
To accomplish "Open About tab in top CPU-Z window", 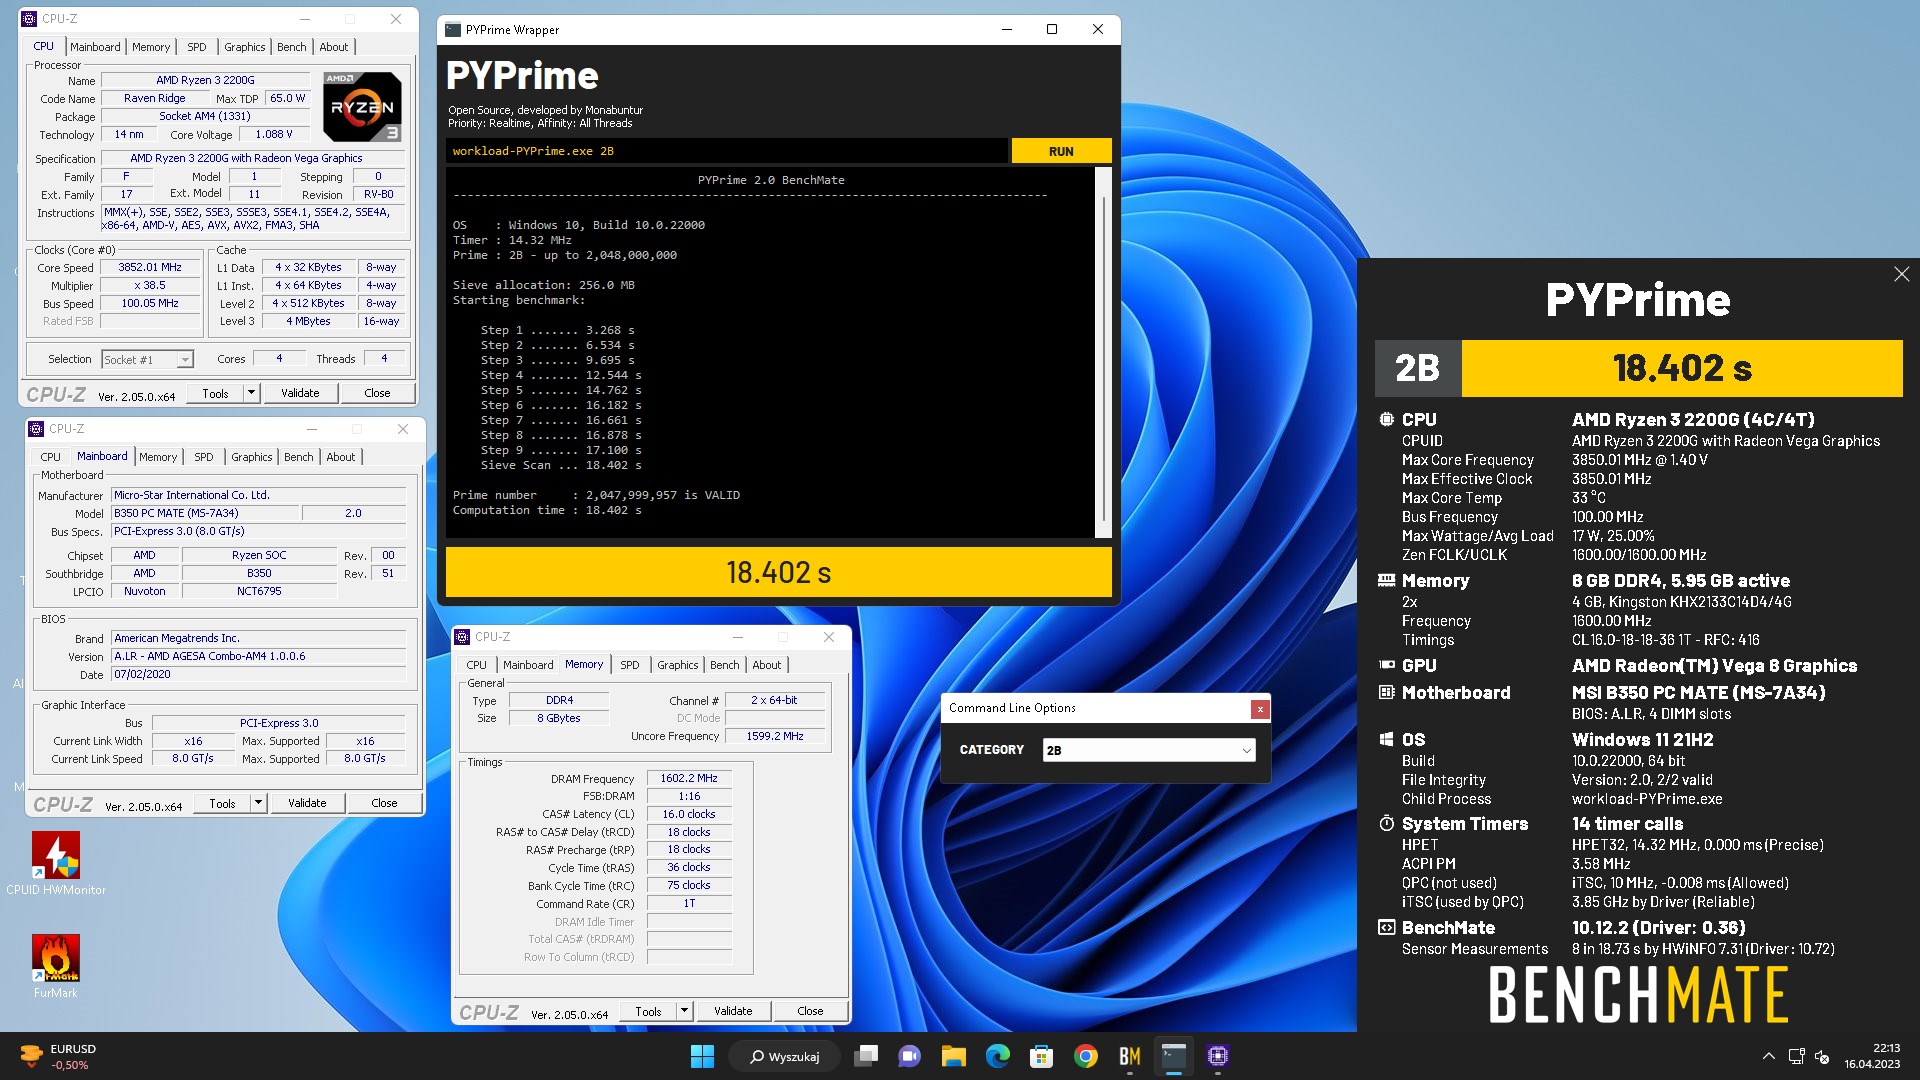I will click(x=334, y=47).
